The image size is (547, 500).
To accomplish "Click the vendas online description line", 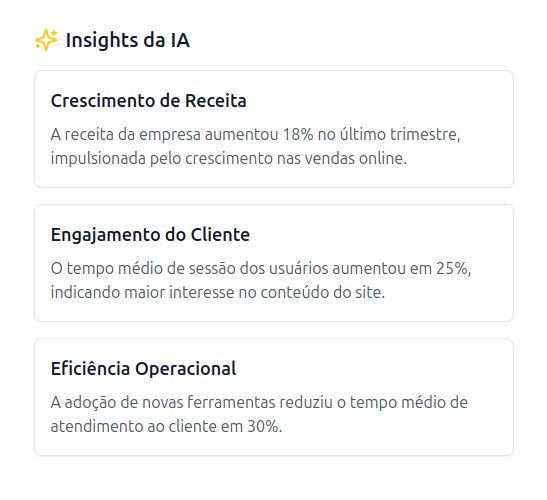I will (x=229, y=158).
